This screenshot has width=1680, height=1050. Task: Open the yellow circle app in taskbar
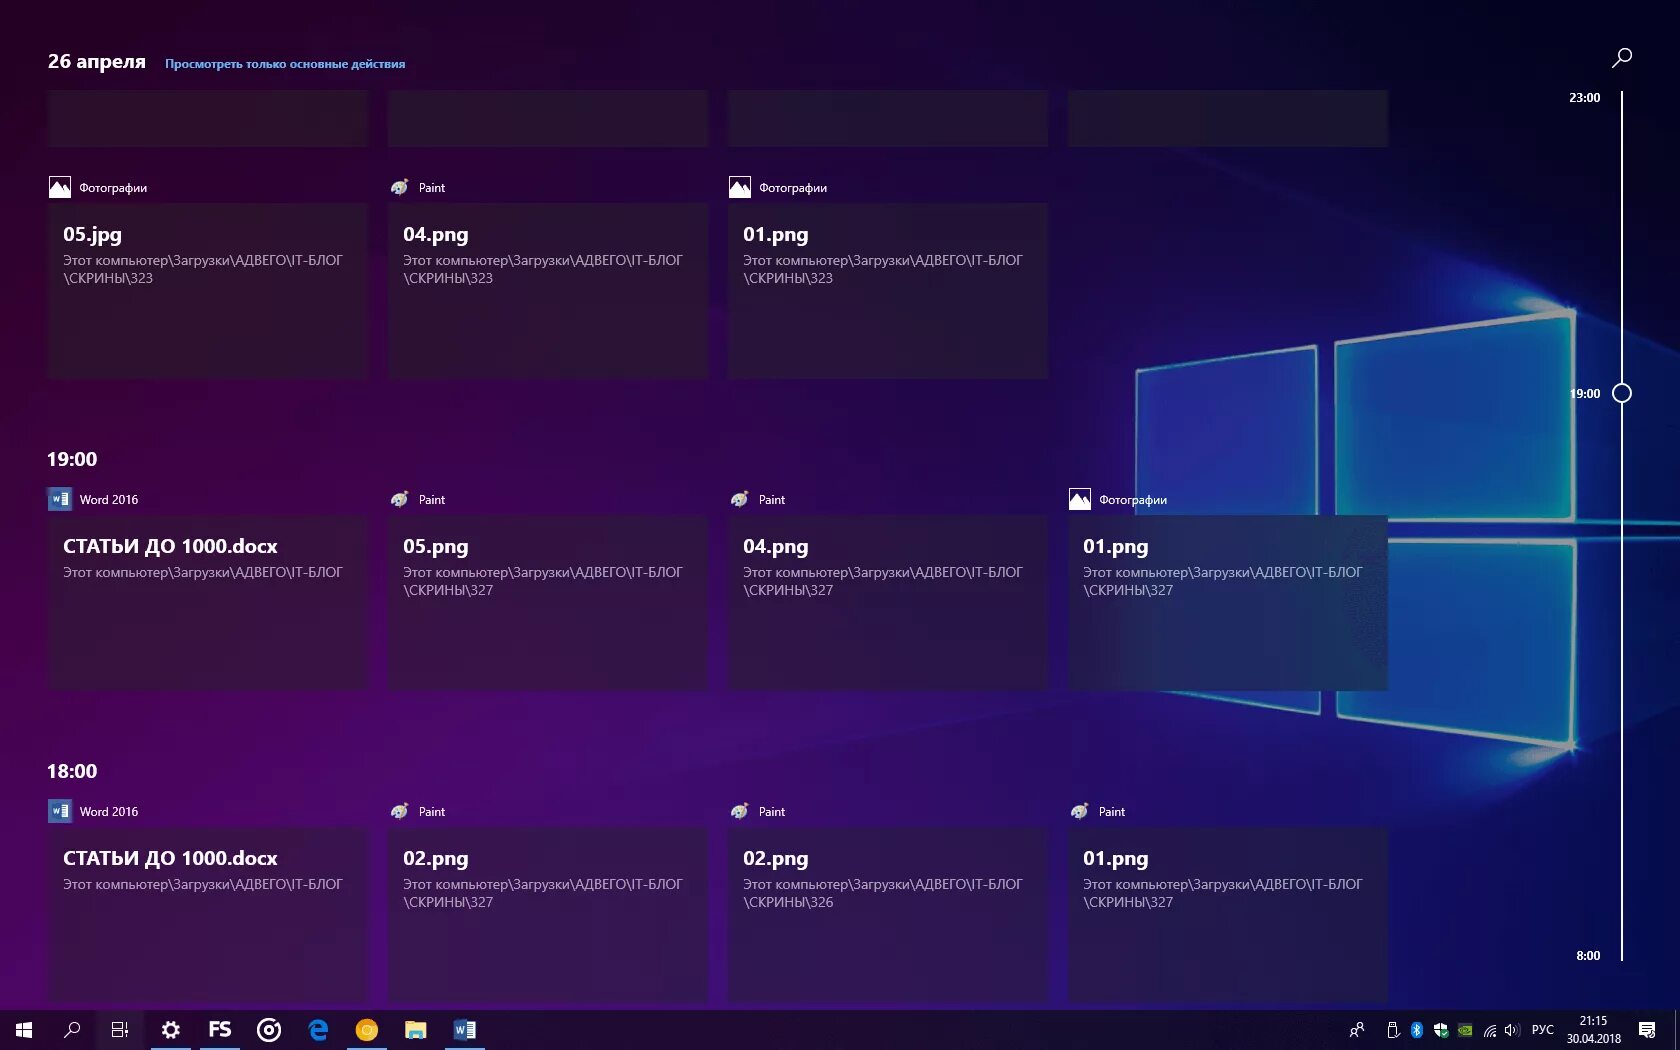point(367,1030)
